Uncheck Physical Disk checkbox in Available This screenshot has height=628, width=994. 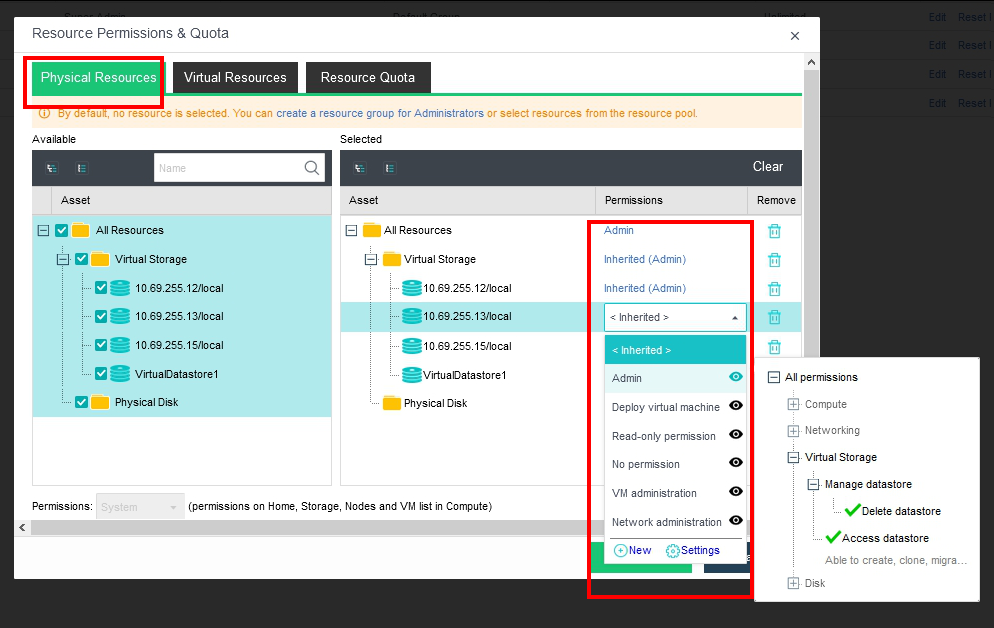coord(81,402)
